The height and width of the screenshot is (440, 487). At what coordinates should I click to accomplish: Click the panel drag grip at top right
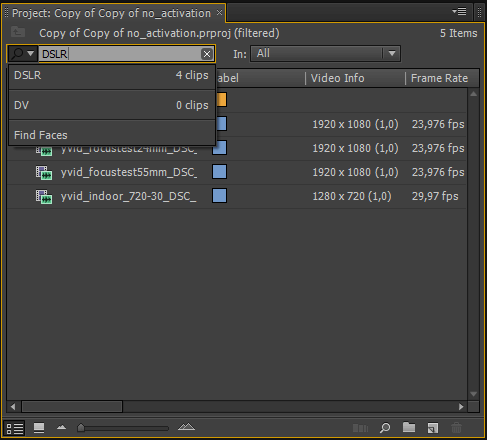point(479,12)
